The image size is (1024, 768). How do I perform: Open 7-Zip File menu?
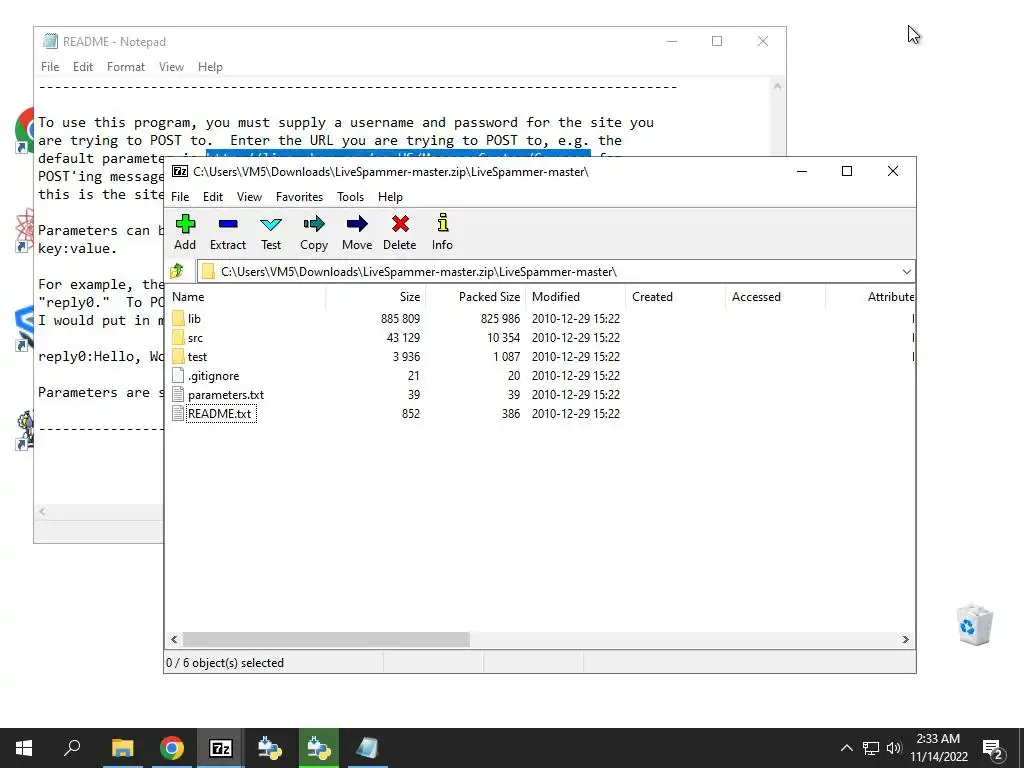coord(180,197)
